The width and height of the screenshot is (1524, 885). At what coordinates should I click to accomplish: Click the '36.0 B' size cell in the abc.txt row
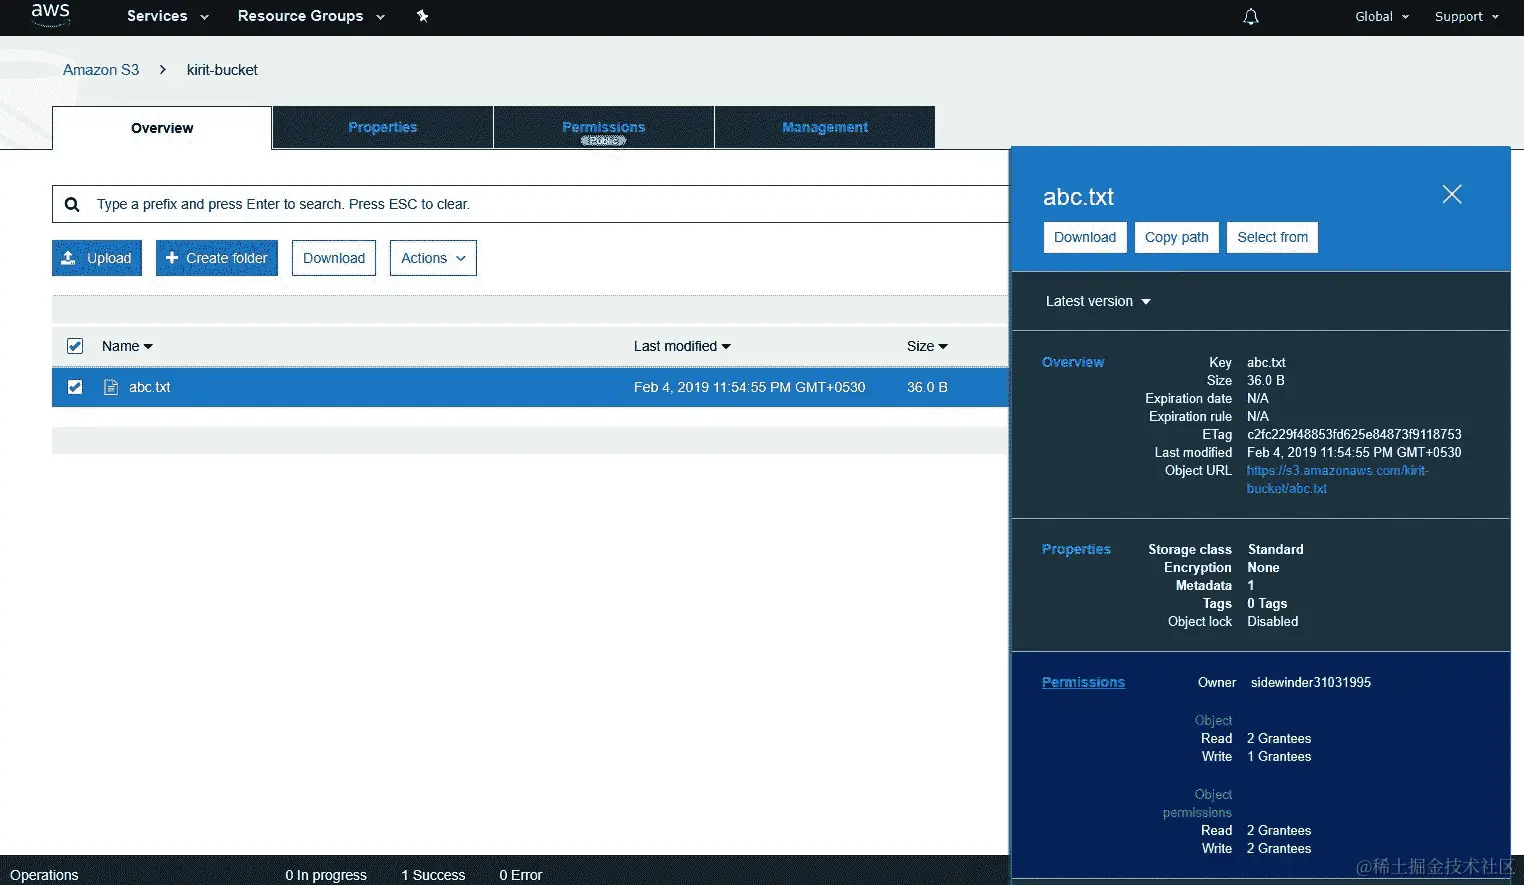click(927, 387)
